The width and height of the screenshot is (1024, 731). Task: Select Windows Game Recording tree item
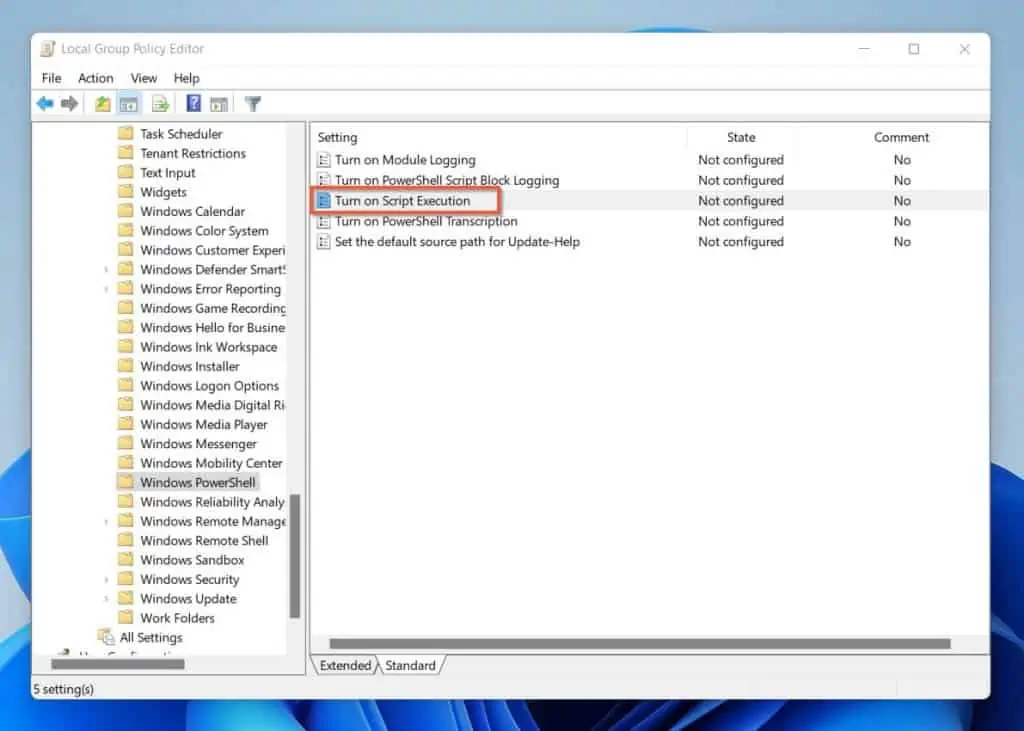click(213, 308)
